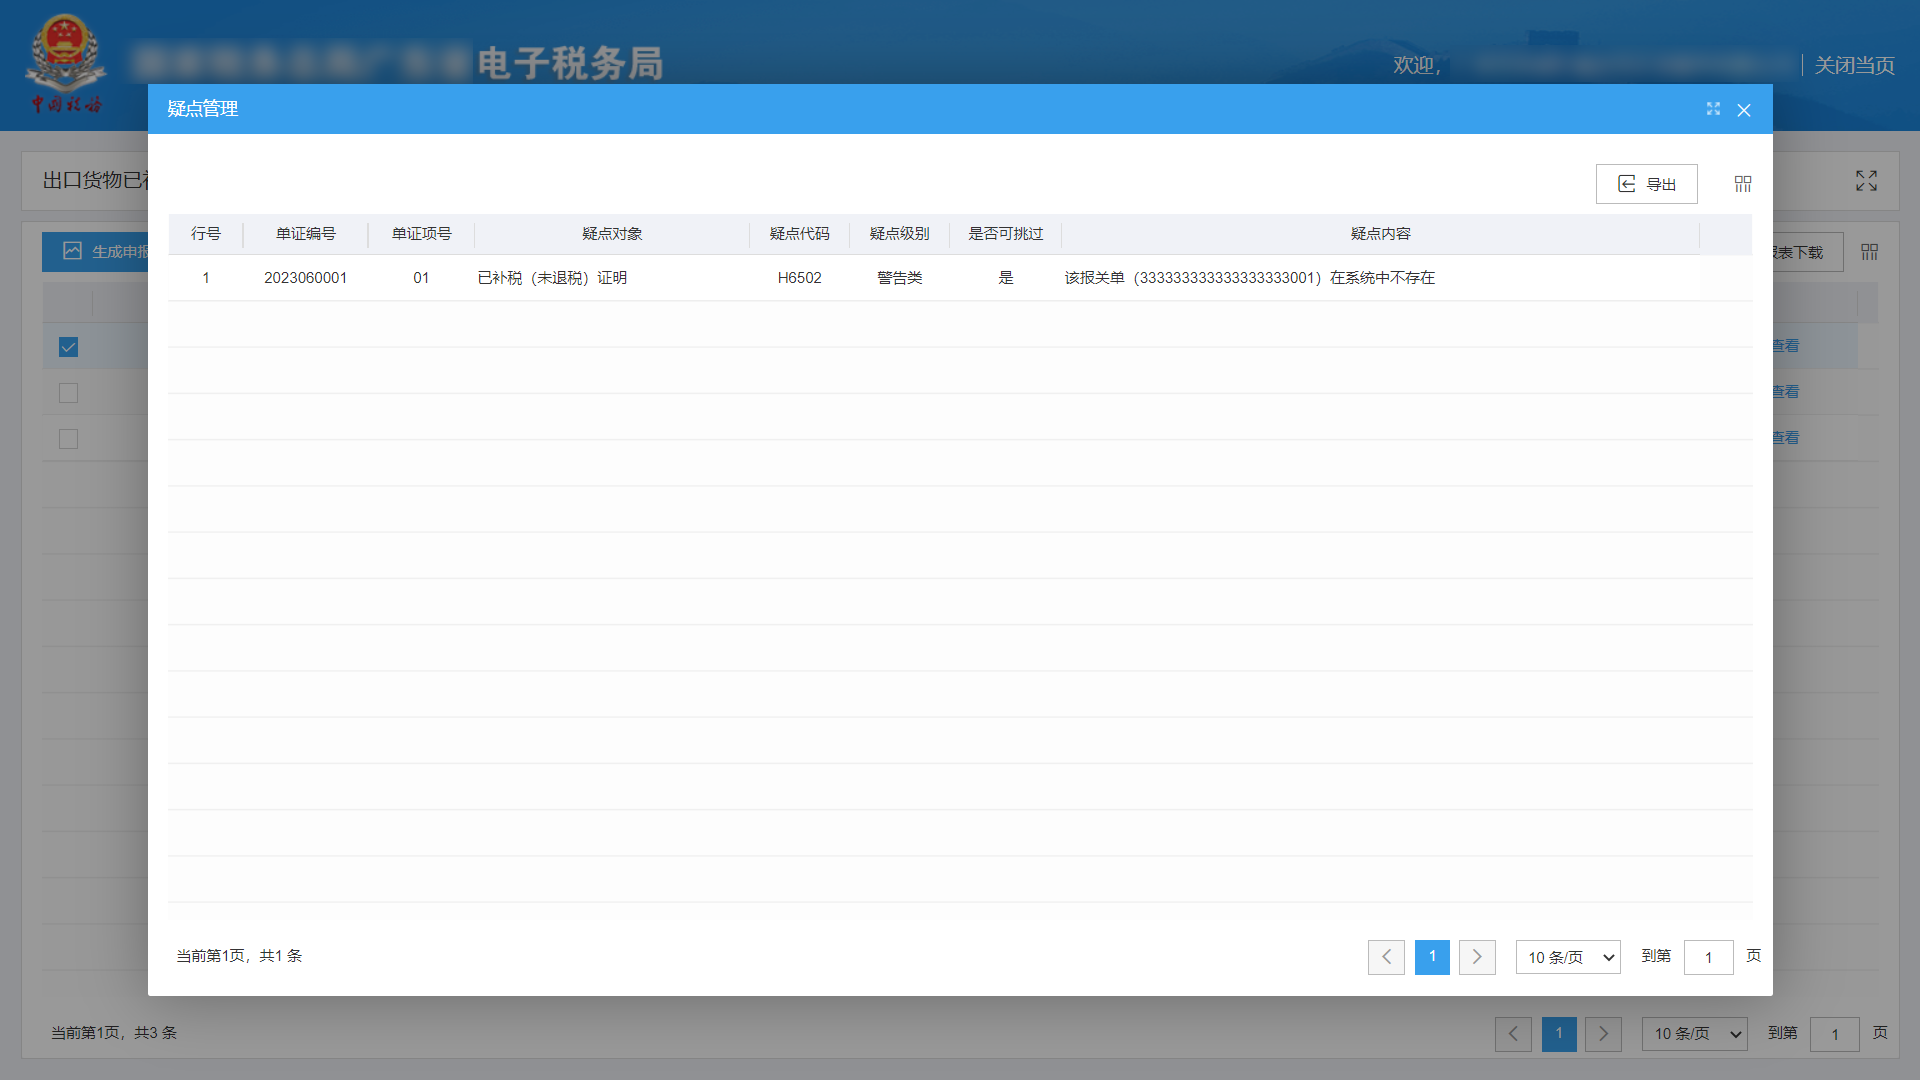Click next page arrow in background pager

(x=1603, y=1034)
